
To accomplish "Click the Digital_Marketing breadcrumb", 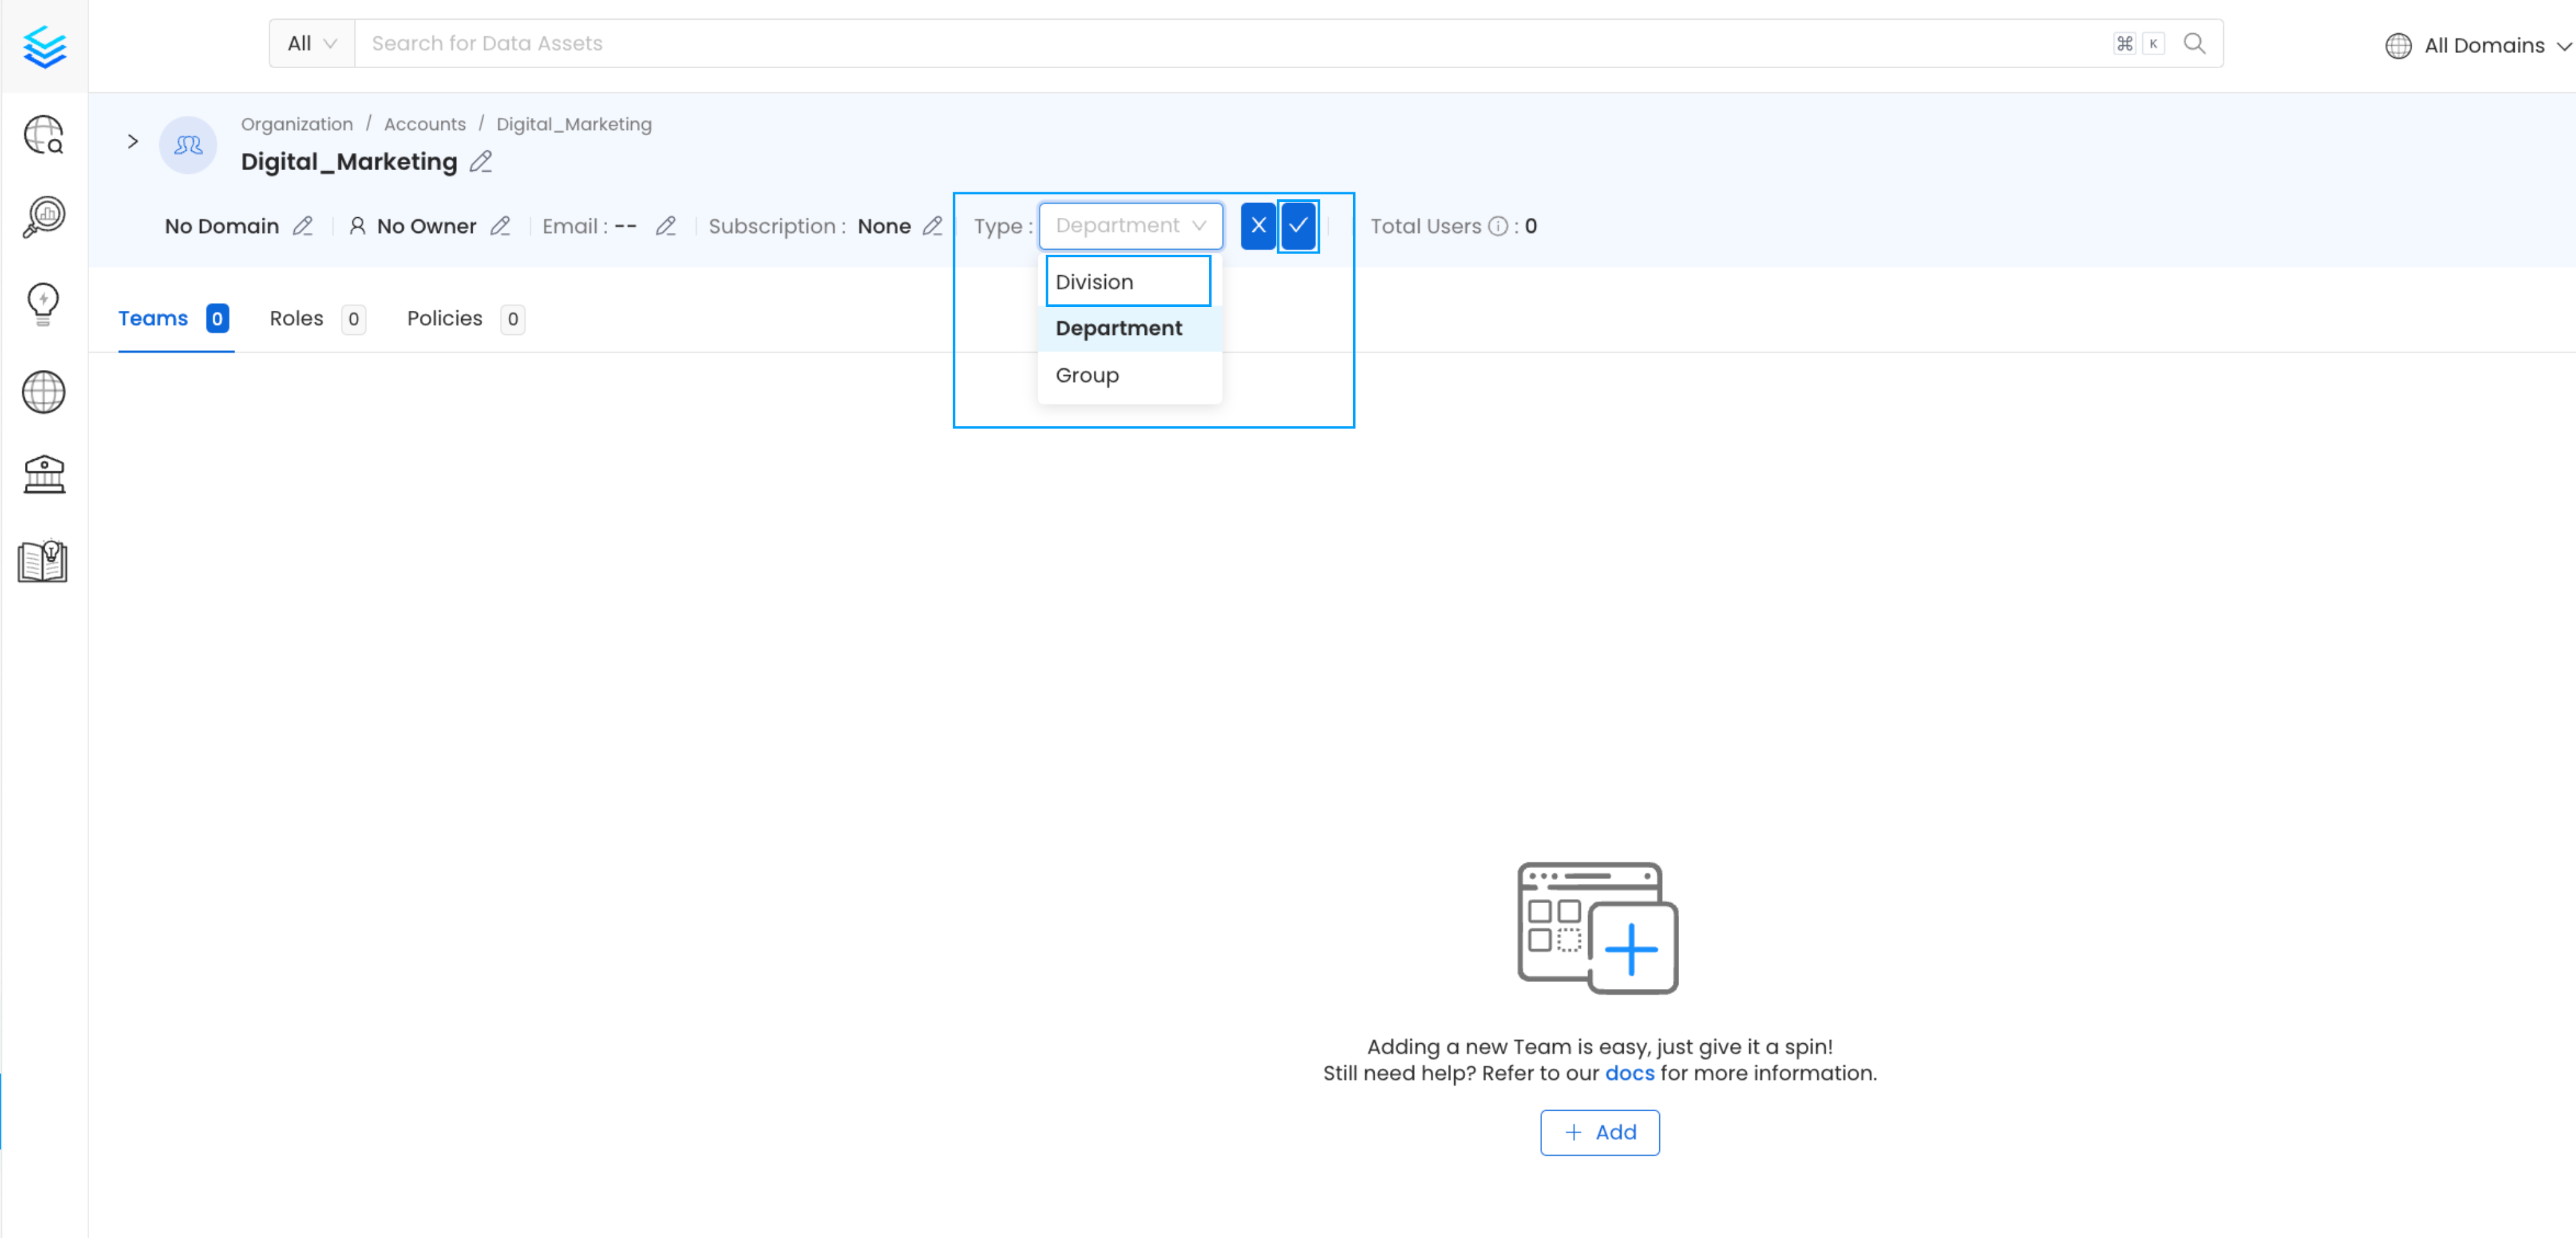I will click(x=574, y=124).
